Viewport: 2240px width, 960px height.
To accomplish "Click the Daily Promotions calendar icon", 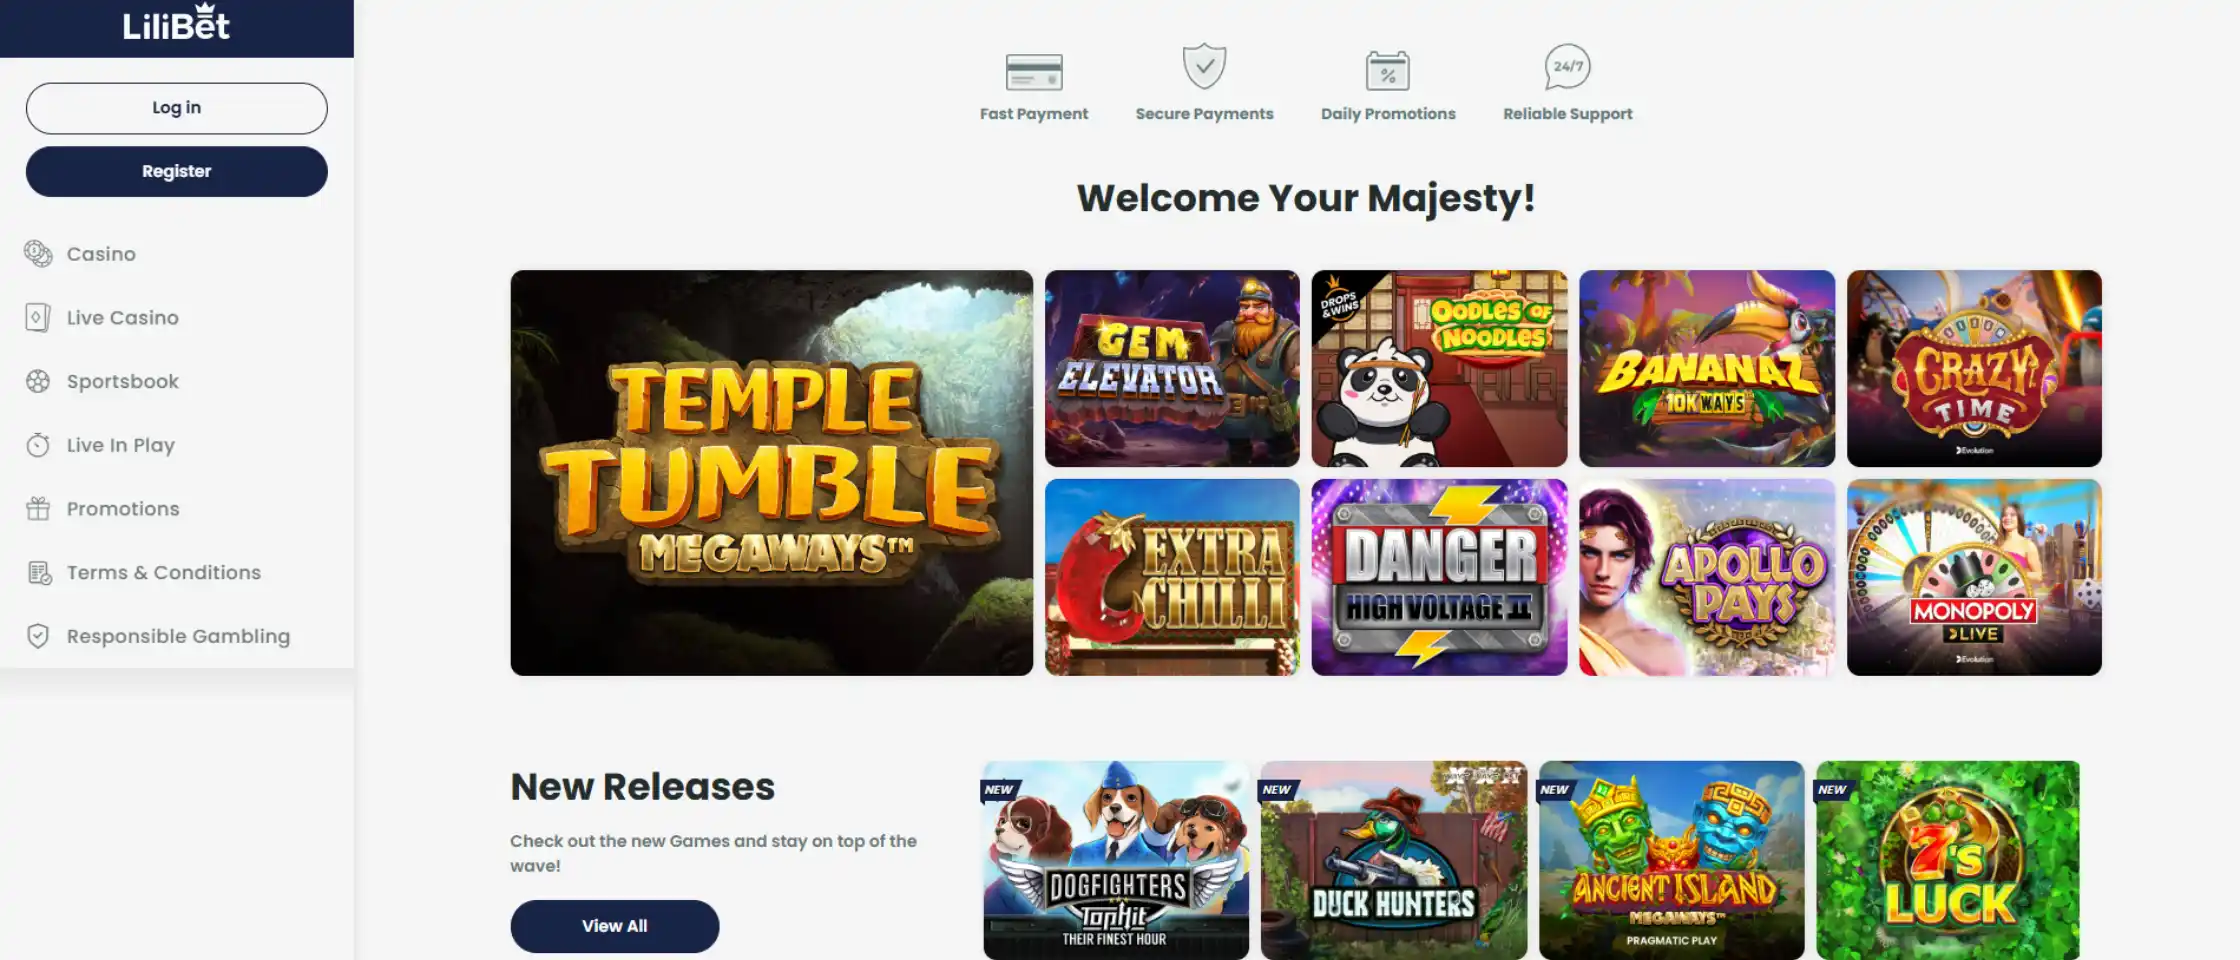I will click(x=1388, y=71).
